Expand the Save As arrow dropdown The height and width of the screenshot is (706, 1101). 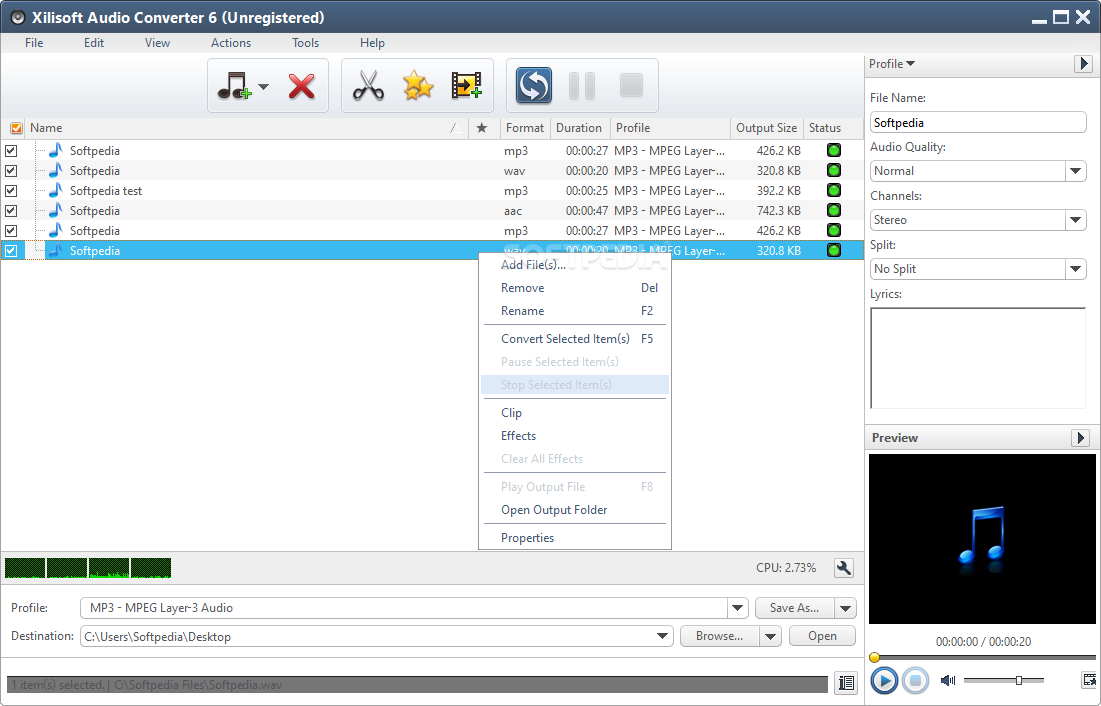[x=845, y=608]
